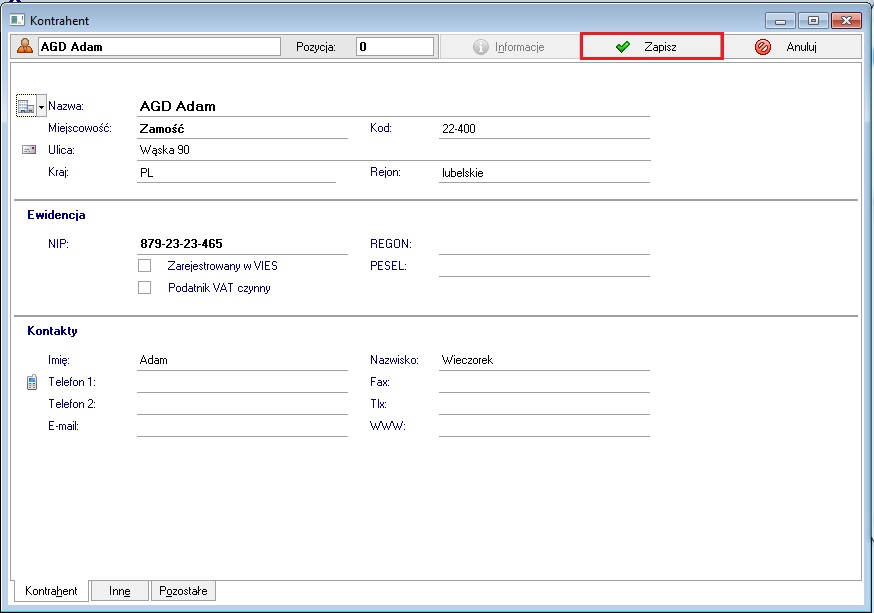Screen dimensions: 874x613
Task: Click the Tlx field
Action: pyautogui.click(x=545, y=404)
